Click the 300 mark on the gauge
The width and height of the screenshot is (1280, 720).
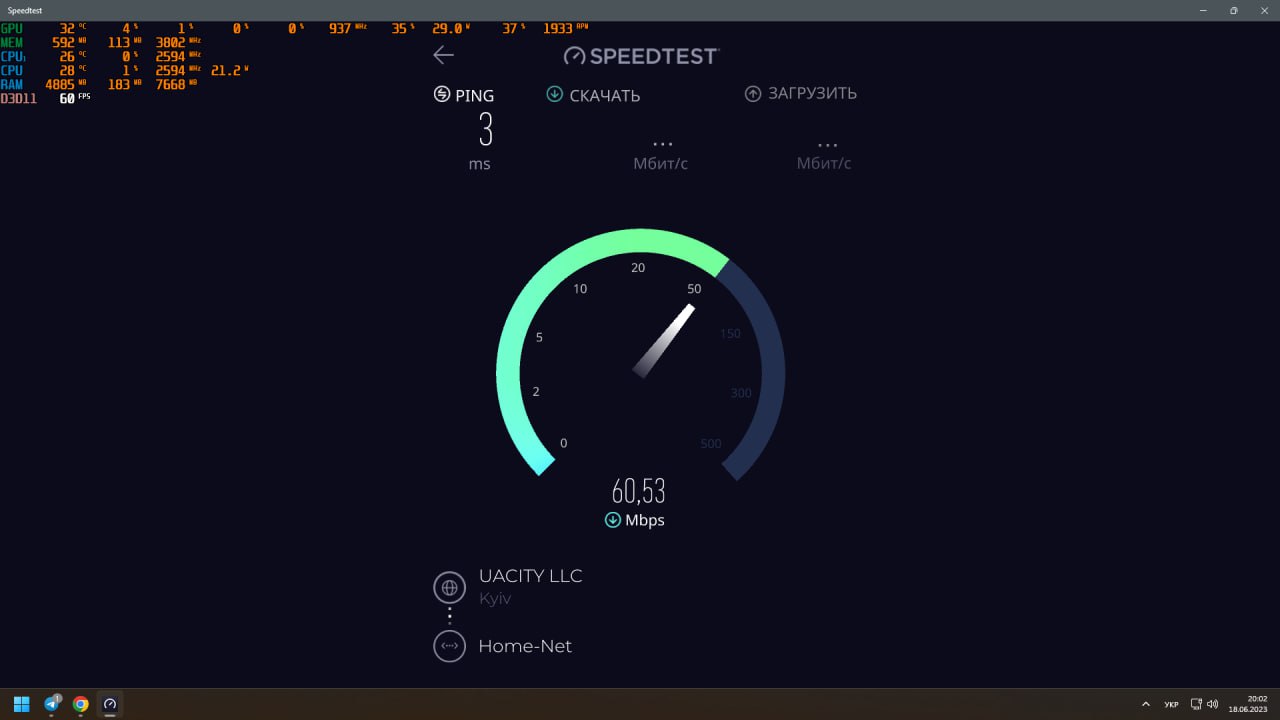click(x=741, y=393)
